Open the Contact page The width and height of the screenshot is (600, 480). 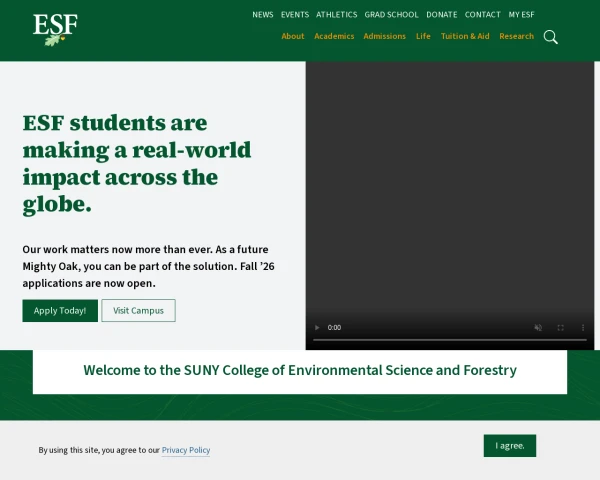483,15
